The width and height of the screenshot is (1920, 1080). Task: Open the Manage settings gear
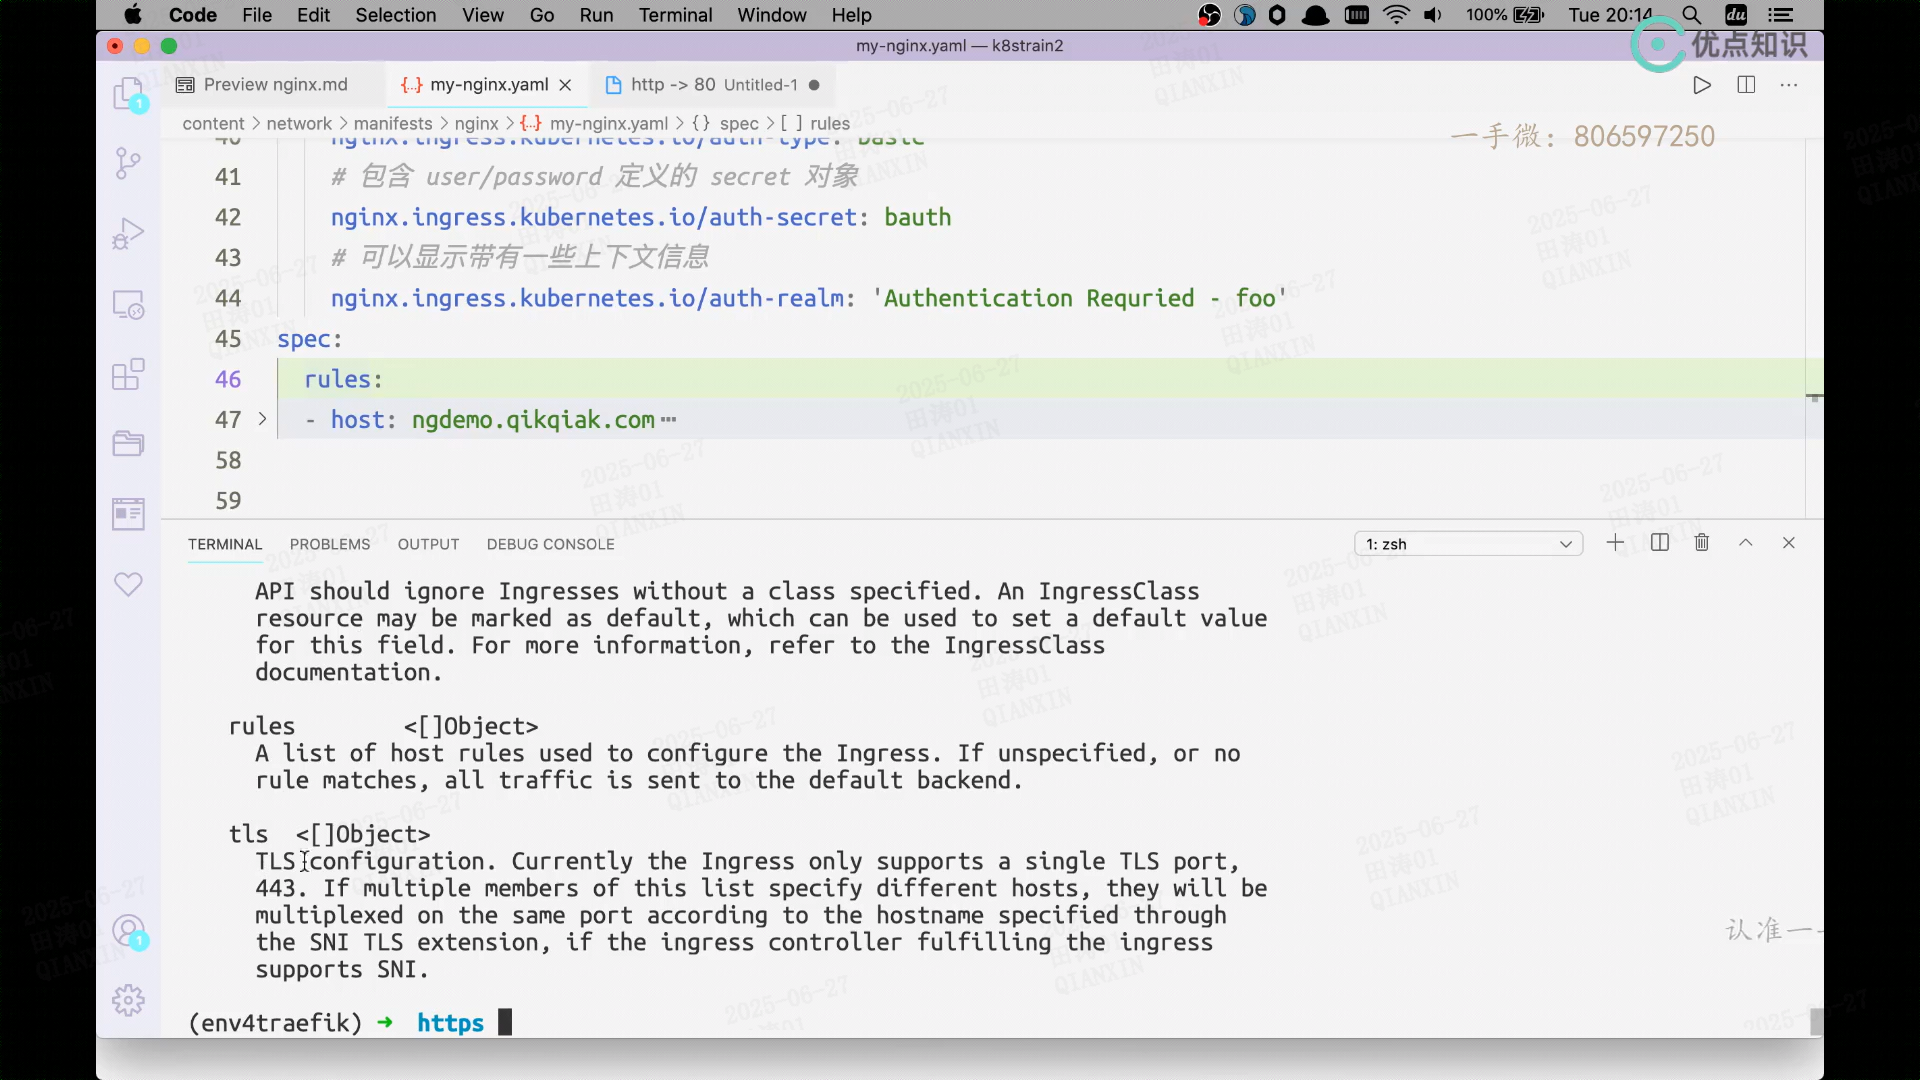pos(128,1000)
